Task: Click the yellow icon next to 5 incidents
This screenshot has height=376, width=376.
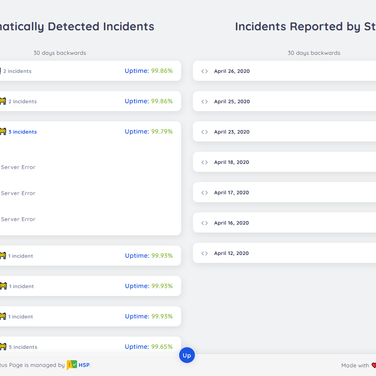Action: 3,346
